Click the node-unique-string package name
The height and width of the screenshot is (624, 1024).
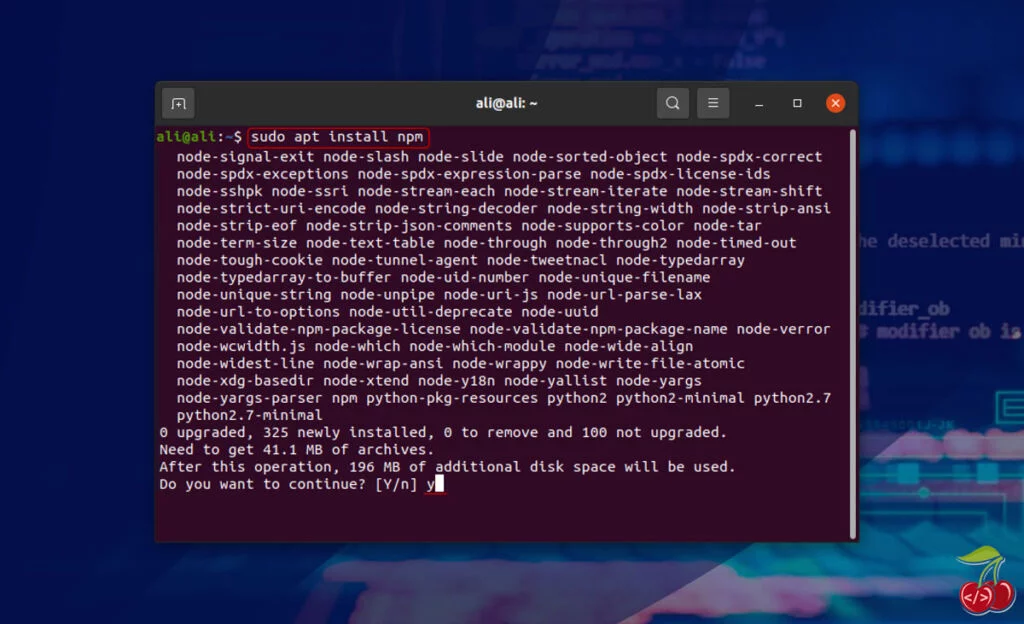coord(253,294)
